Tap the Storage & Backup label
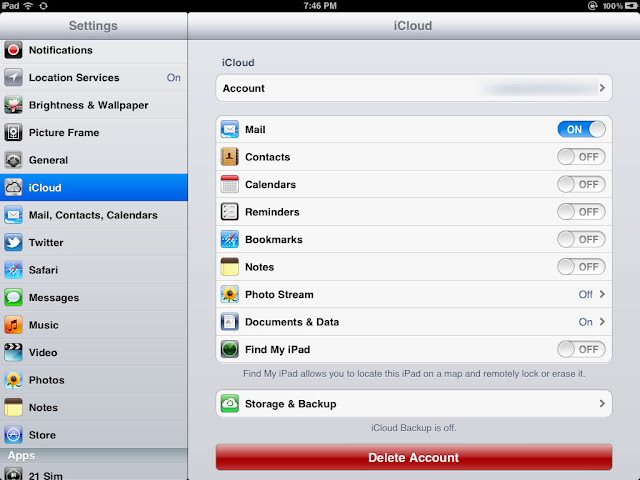This screenshot has height=480, width=640. click(x=291, y=404)
